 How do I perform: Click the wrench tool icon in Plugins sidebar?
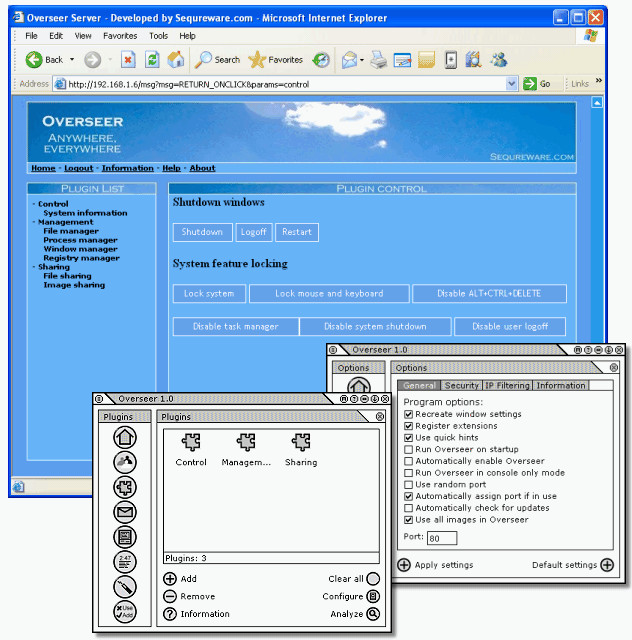(x=125, y=587)
